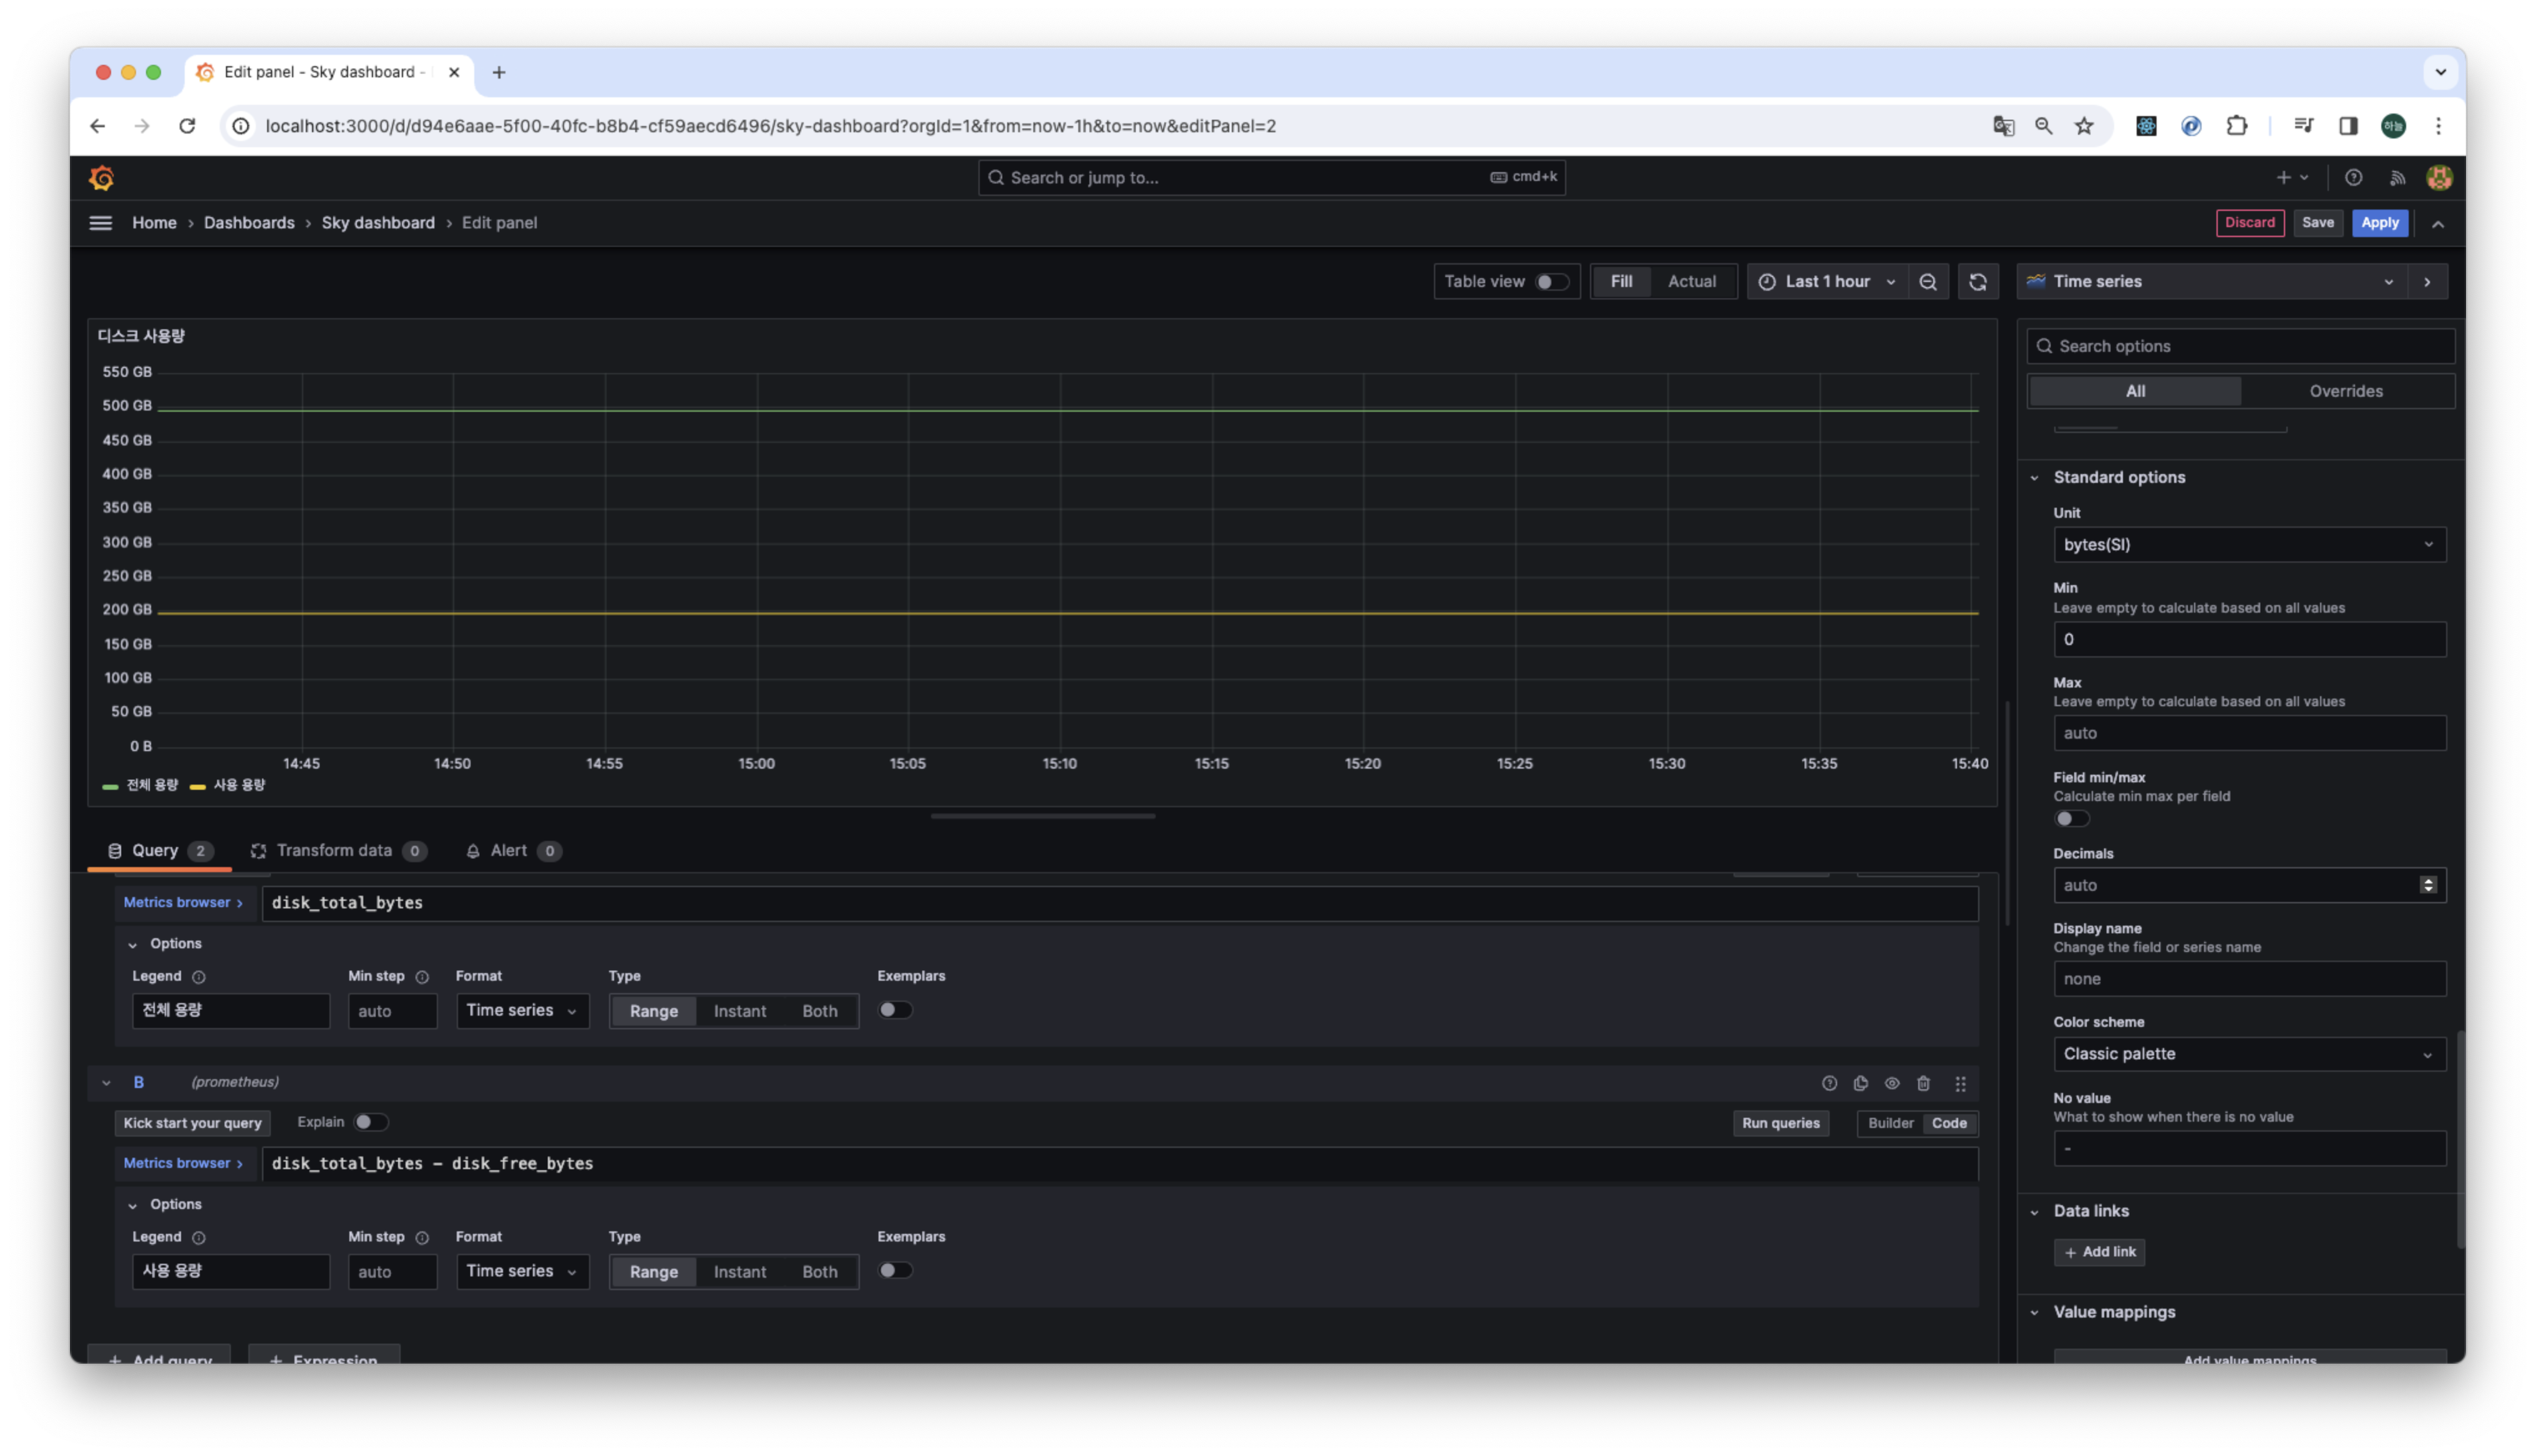Toggle Explain switch for query B

coord(370,1122)
